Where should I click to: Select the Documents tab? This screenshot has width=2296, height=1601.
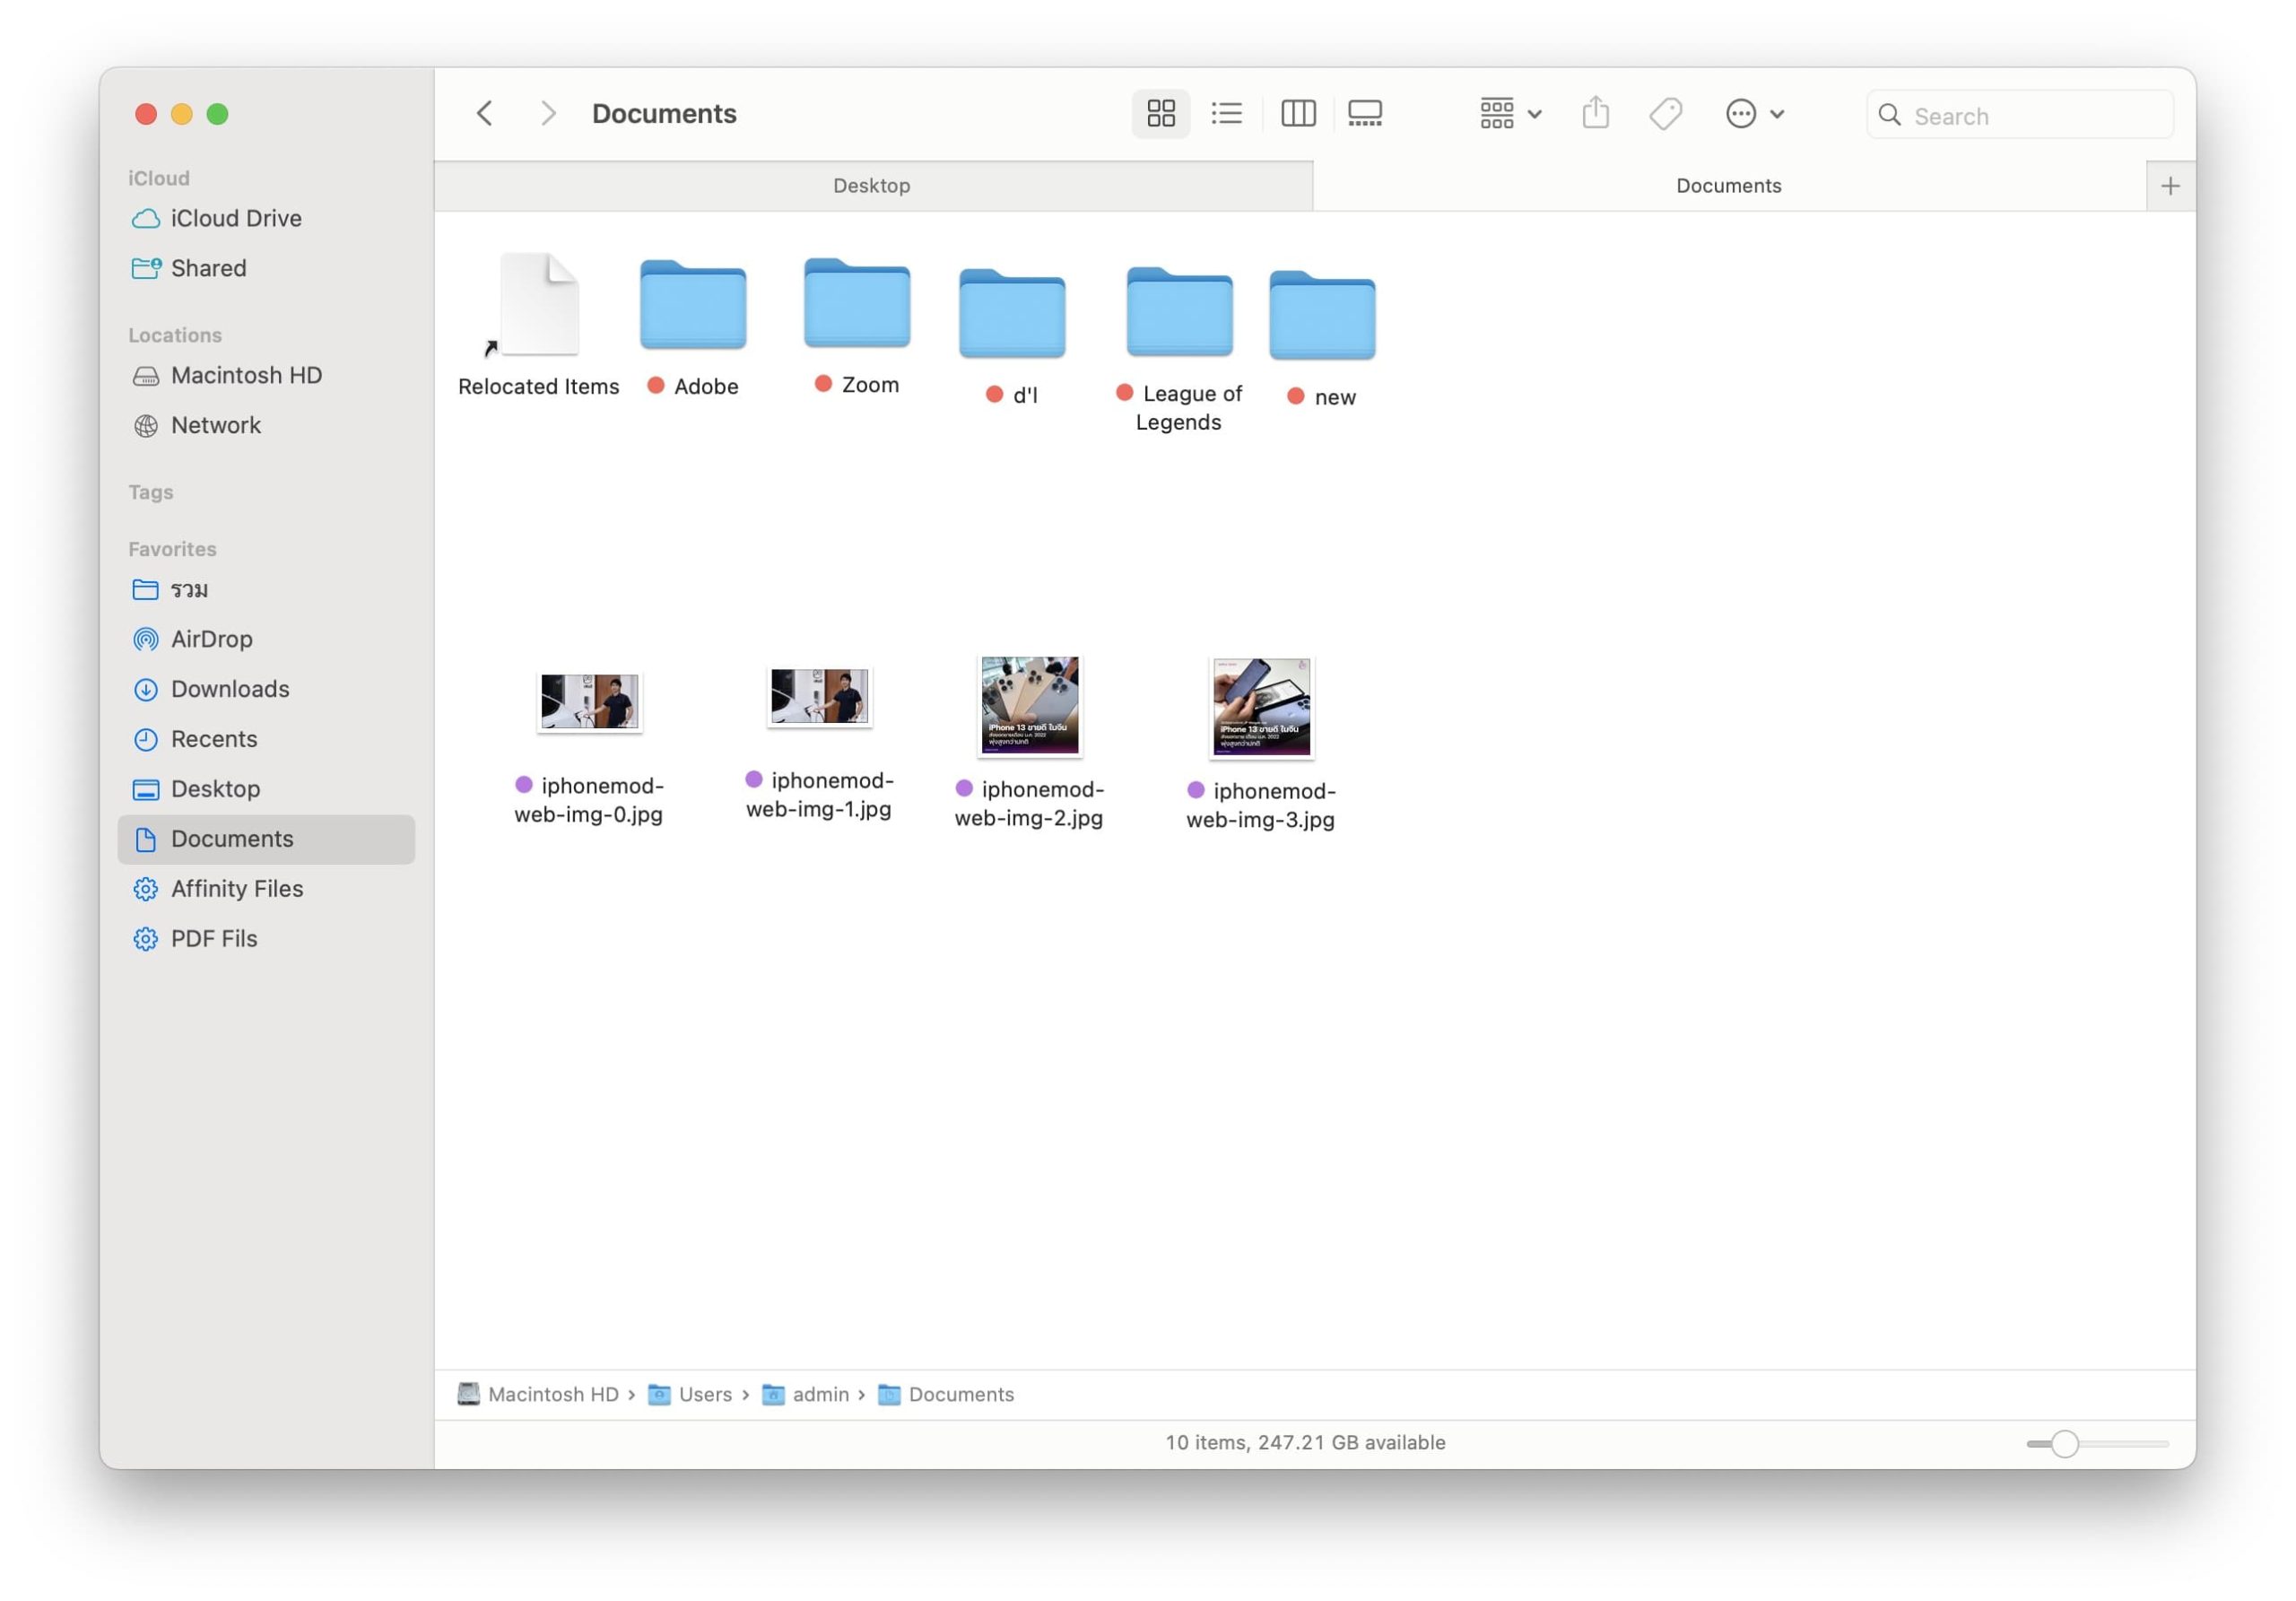click(1727, 186)
